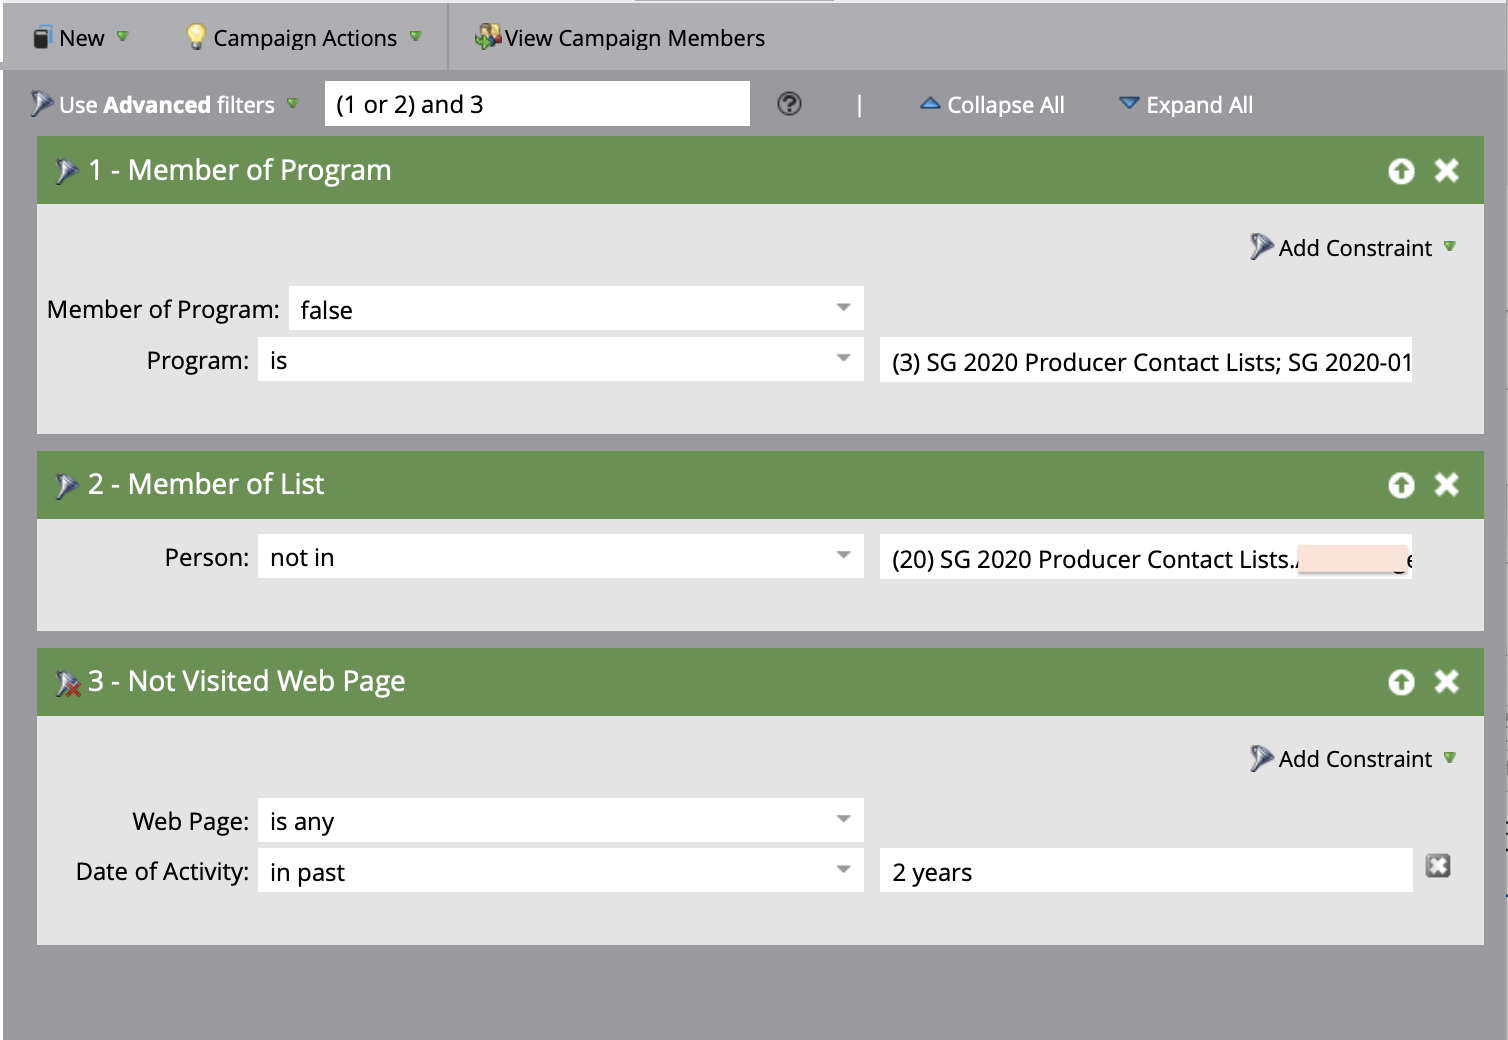The width and height of the screenshot is (1508, 1040).
Task: Click Collapse All
Action: point(1005,104)
